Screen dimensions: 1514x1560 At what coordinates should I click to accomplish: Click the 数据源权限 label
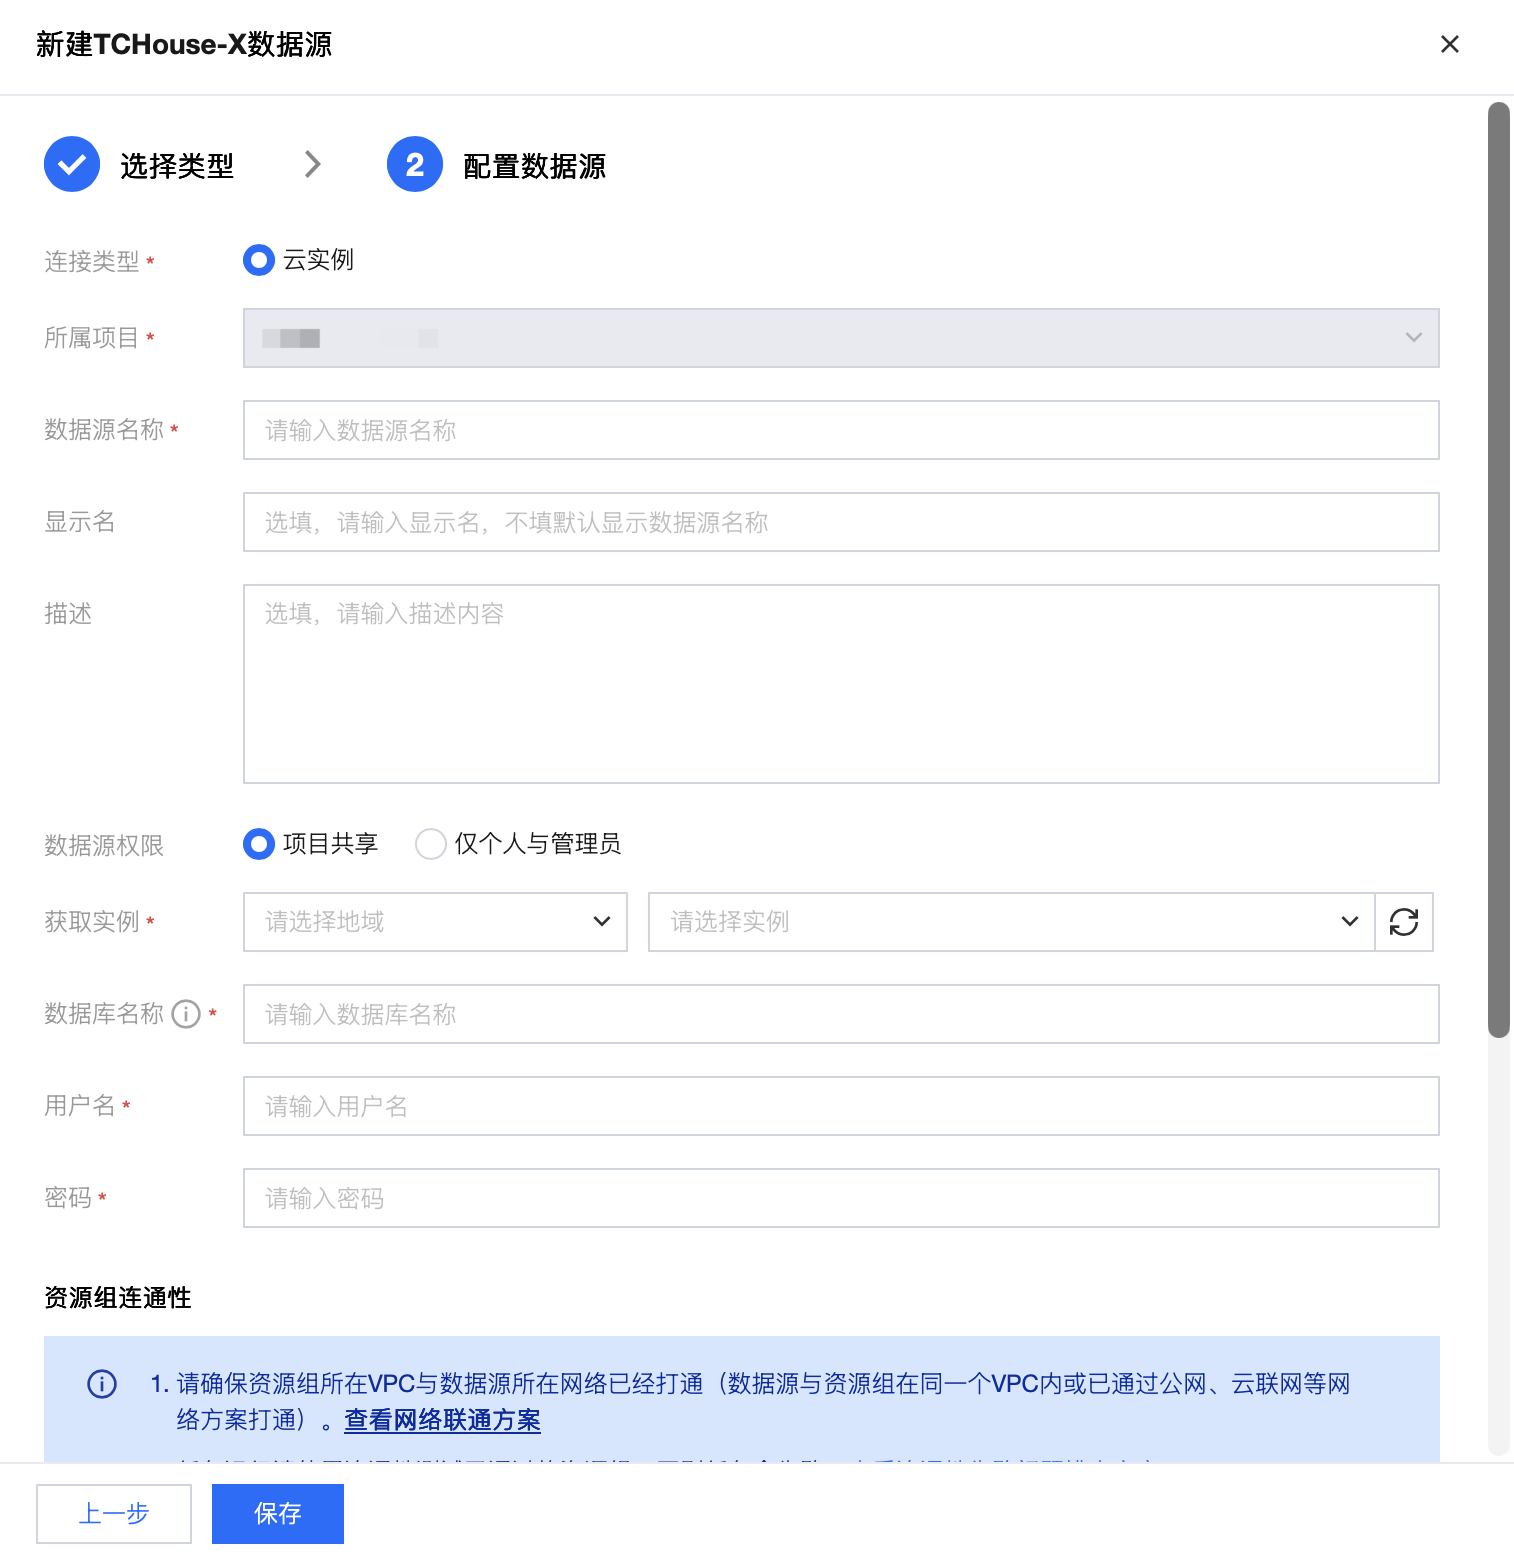coord(104,845)
